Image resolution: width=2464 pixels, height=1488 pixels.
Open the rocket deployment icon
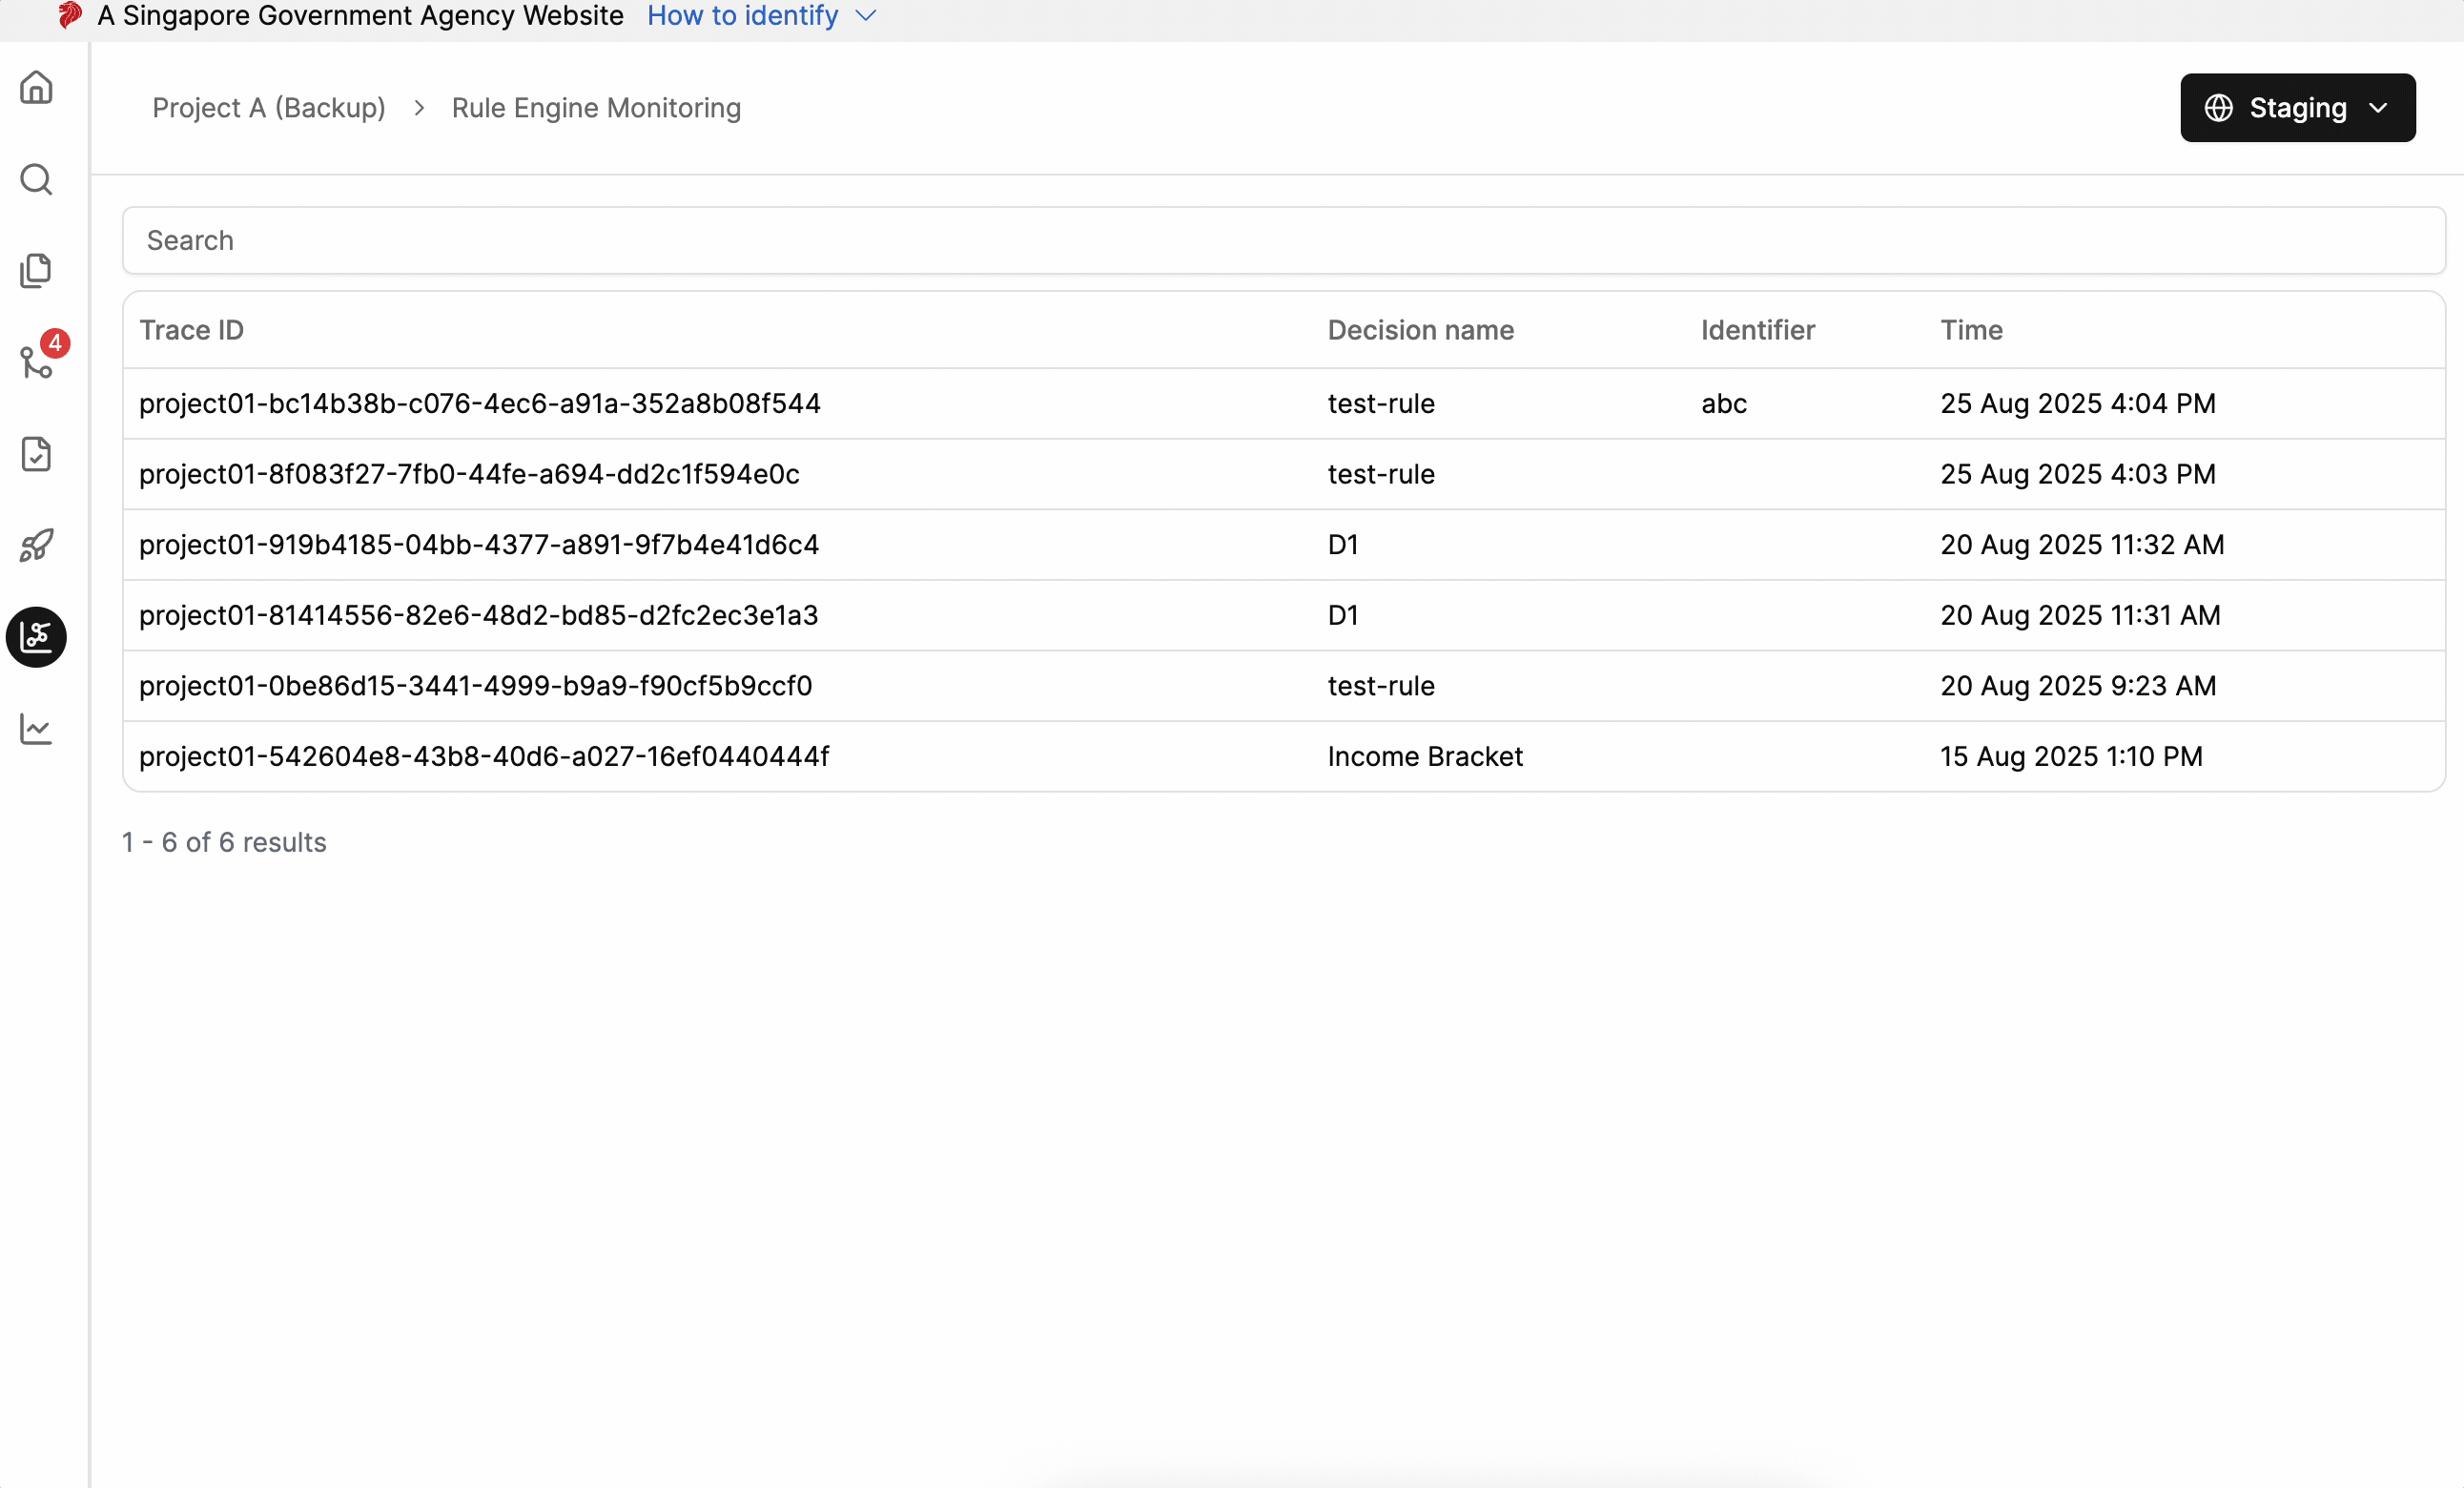tap(36, 545)
